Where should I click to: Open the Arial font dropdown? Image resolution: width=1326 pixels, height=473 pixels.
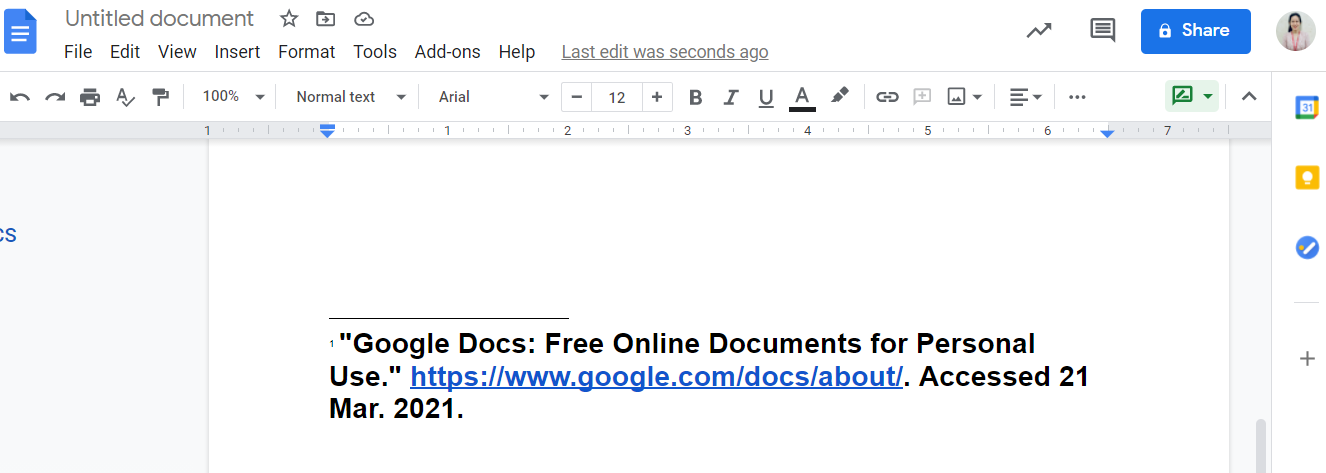[x=494, y=97]
